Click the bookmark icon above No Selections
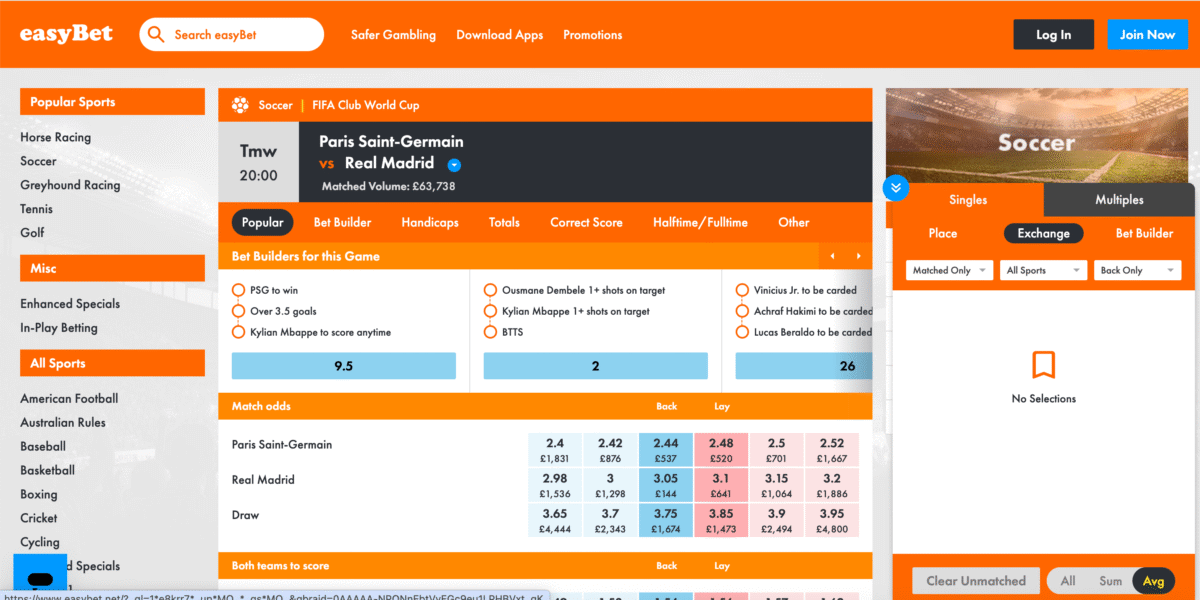This screenshot has height=600, width=1200. pyautogui.click(x=1044, y=365)
